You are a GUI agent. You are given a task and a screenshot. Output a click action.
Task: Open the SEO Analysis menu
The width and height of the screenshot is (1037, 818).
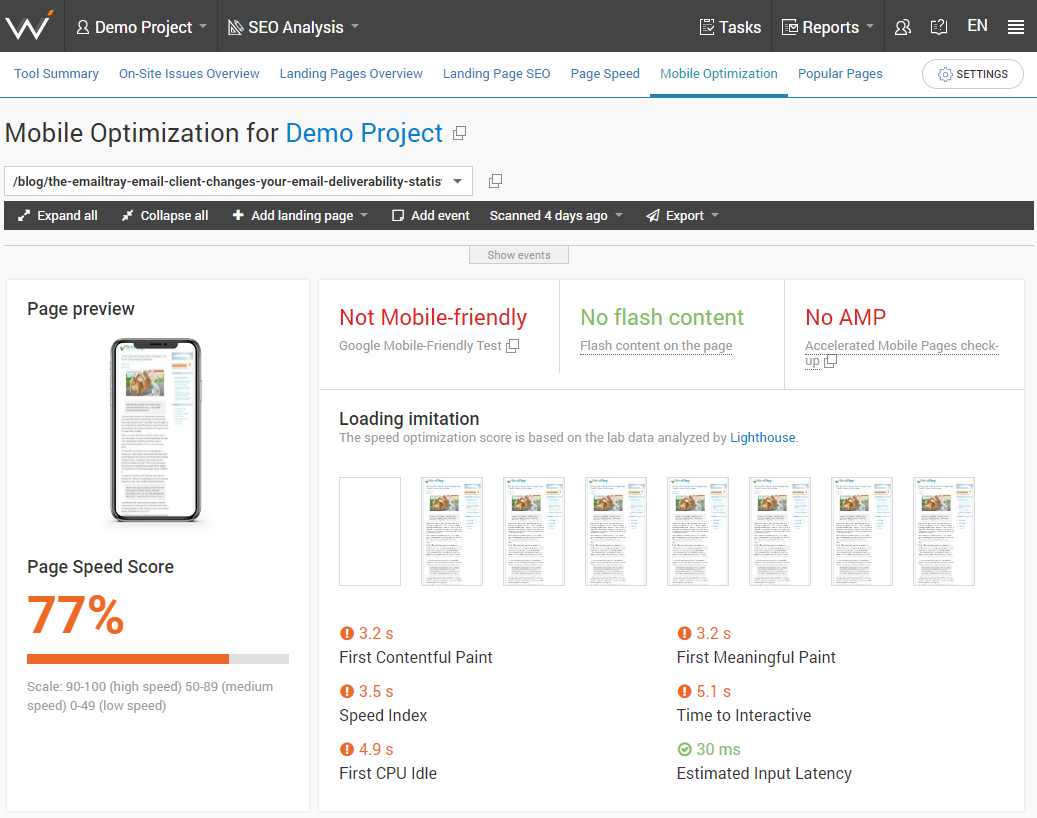[x=293, y=27]
